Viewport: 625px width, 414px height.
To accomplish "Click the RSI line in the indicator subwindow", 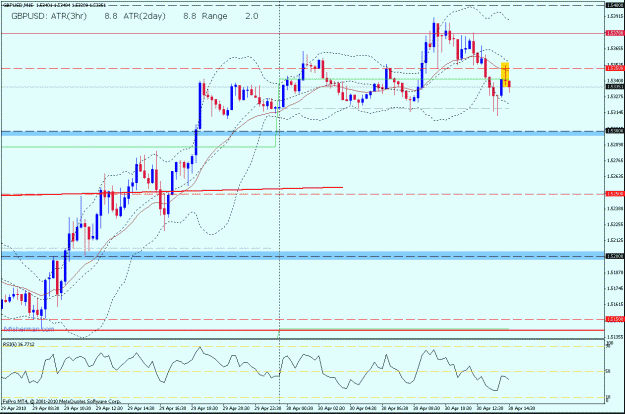I will 255,369.
